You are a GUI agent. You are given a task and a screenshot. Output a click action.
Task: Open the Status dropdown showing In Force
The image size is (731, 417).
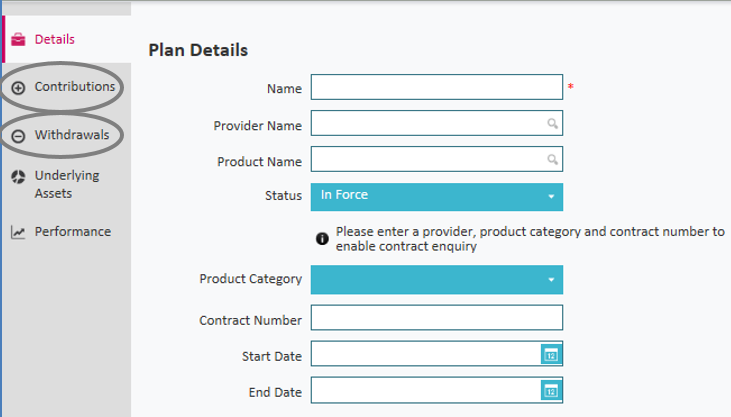click(x=436, y=196)
